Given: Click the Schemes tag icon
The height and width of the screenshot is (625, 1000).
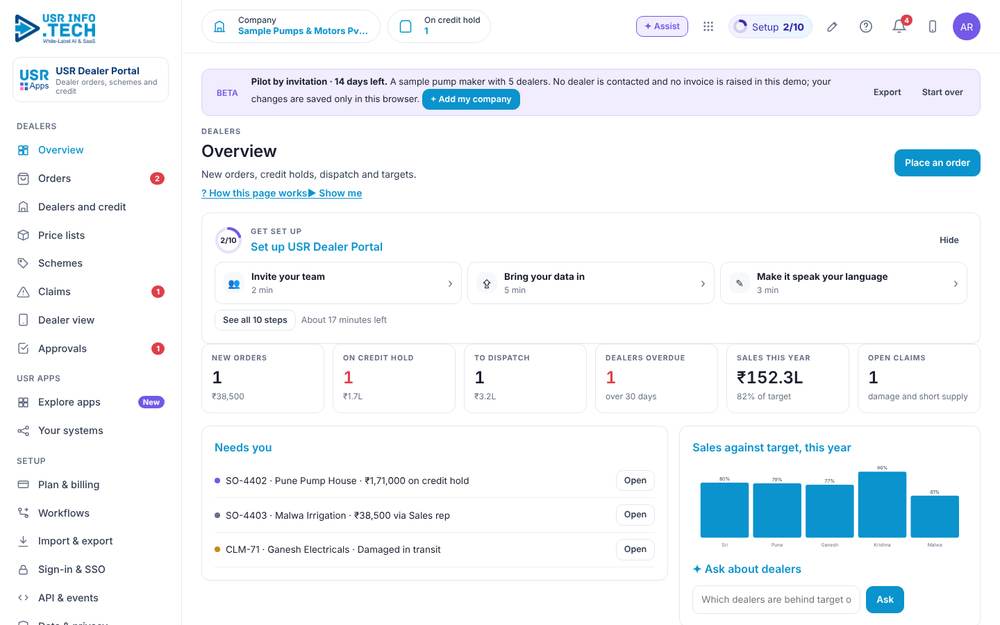Looking at the screenshot, I should pos(23,263).
